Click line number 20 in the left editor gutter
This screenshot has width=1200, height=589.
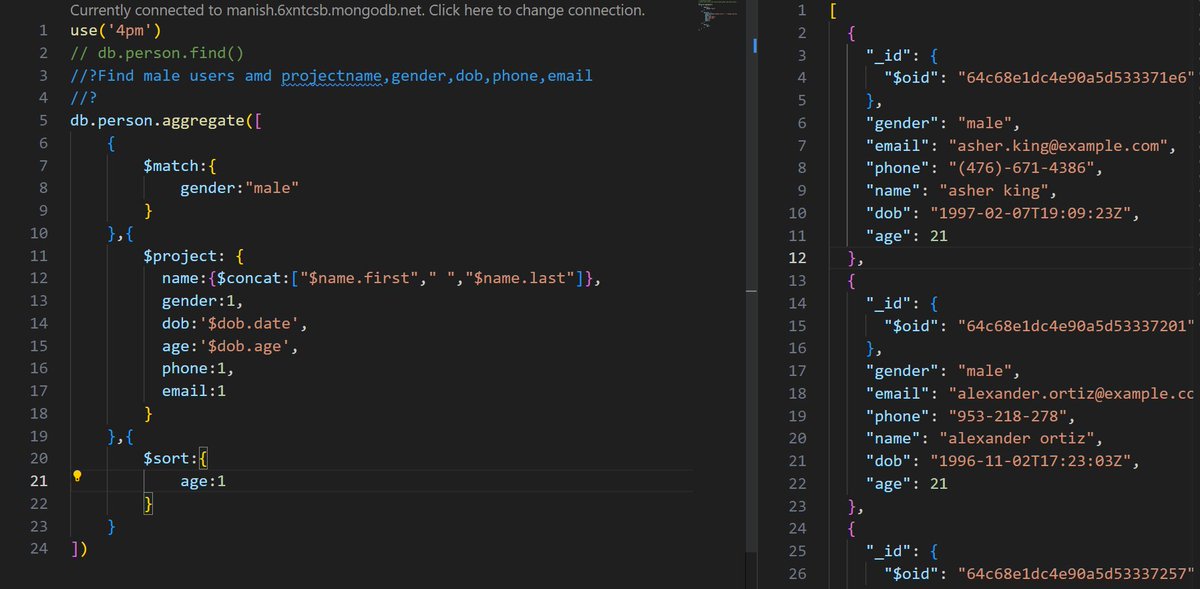tap(39, 459)
